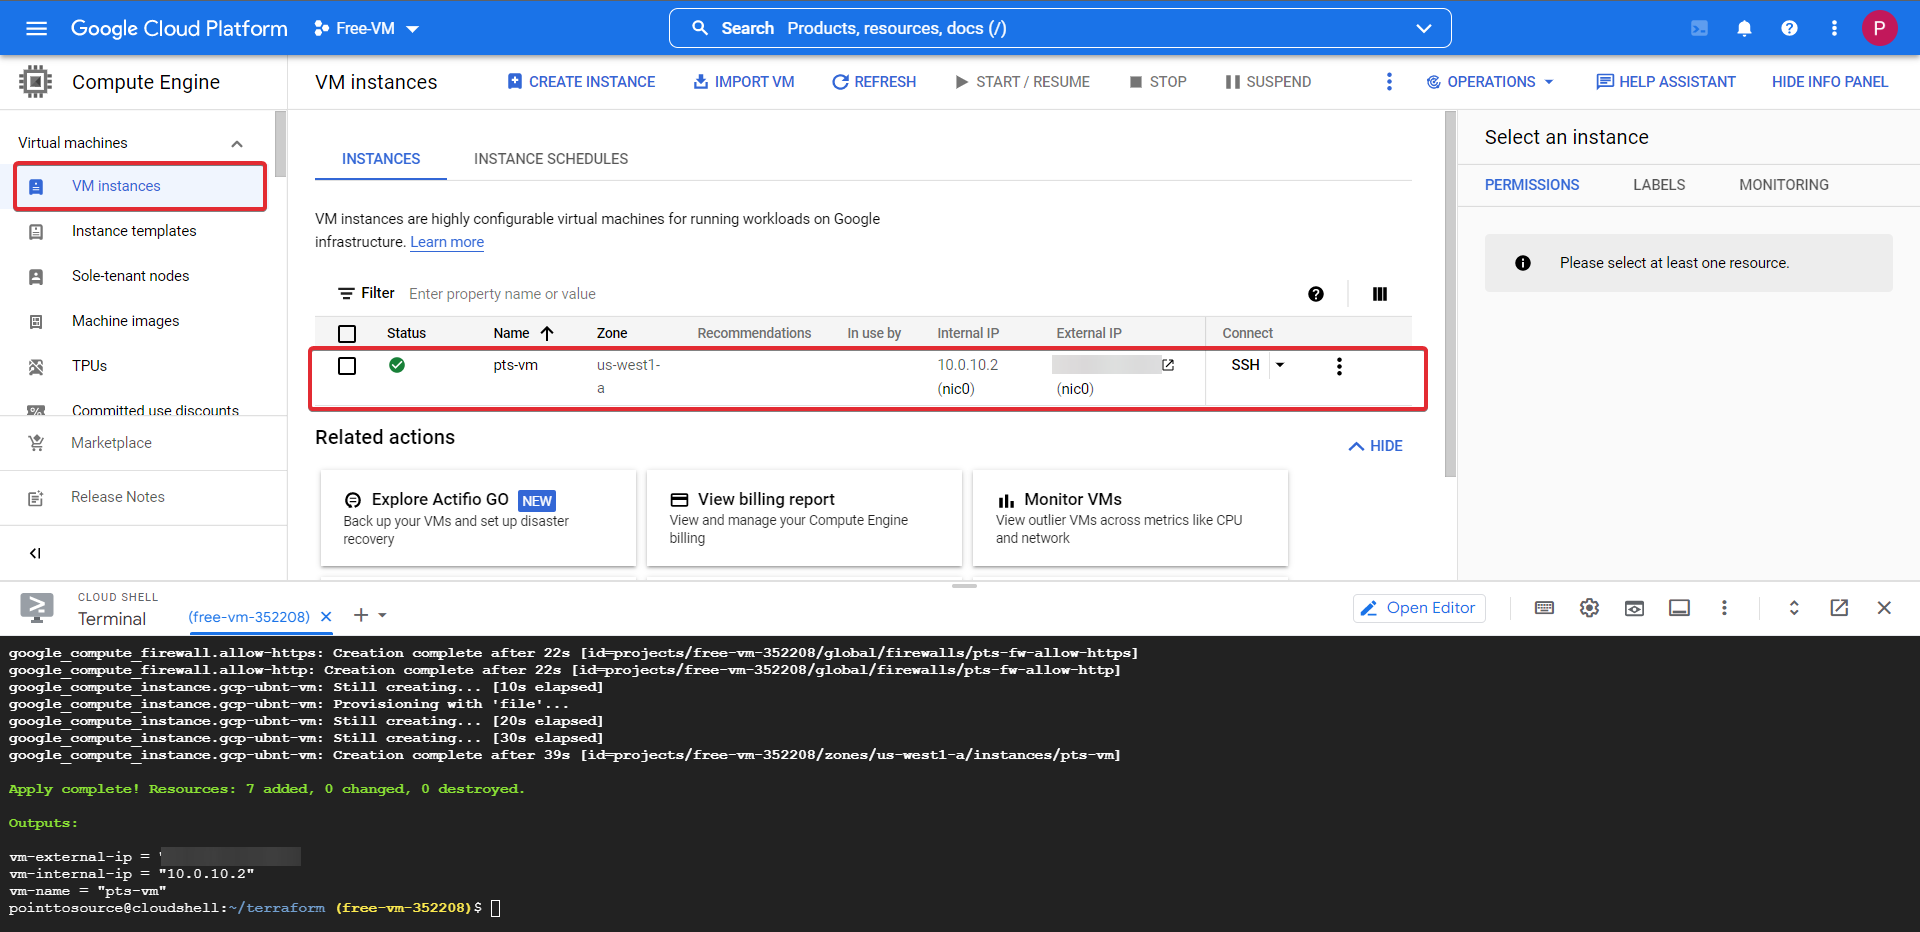The image size is (1920, 932).
Task: Select the free-vm-352208 terminal tab
Action: (249, 617)
